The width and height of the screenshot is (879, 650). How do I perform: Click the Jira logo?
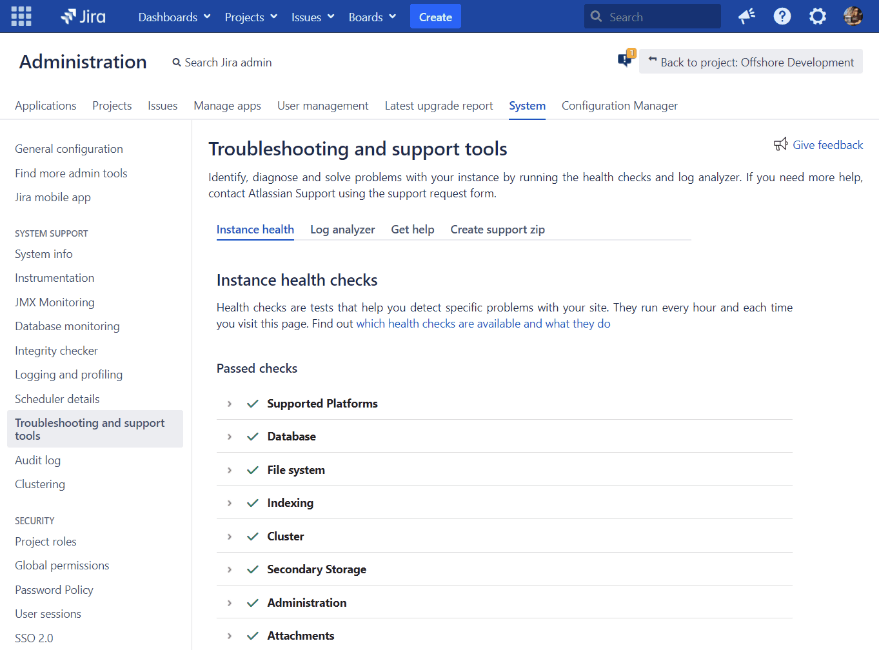click(82, 16)
